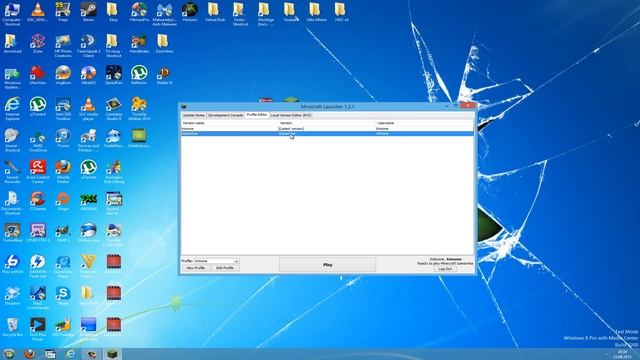This screenshot has width=640, height=360.
Task: Open the Local Version Editor (NYI) tab
Action: coord(291,116)
